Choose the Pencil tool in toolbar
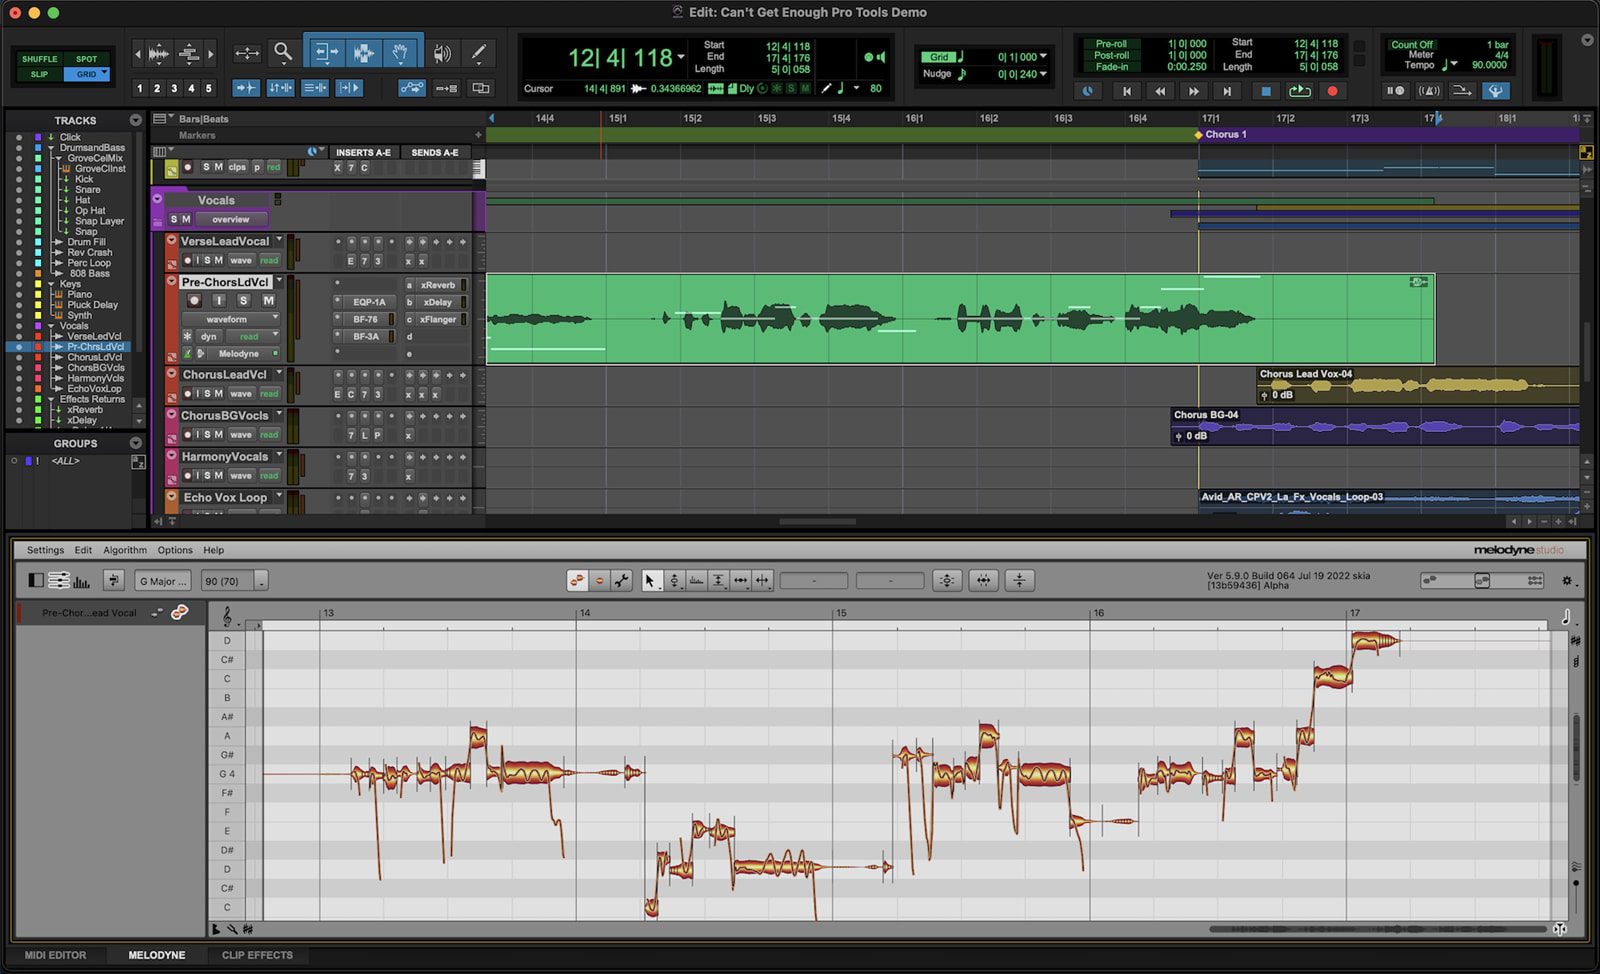The image size is (1600, 974). pos(479,53)
